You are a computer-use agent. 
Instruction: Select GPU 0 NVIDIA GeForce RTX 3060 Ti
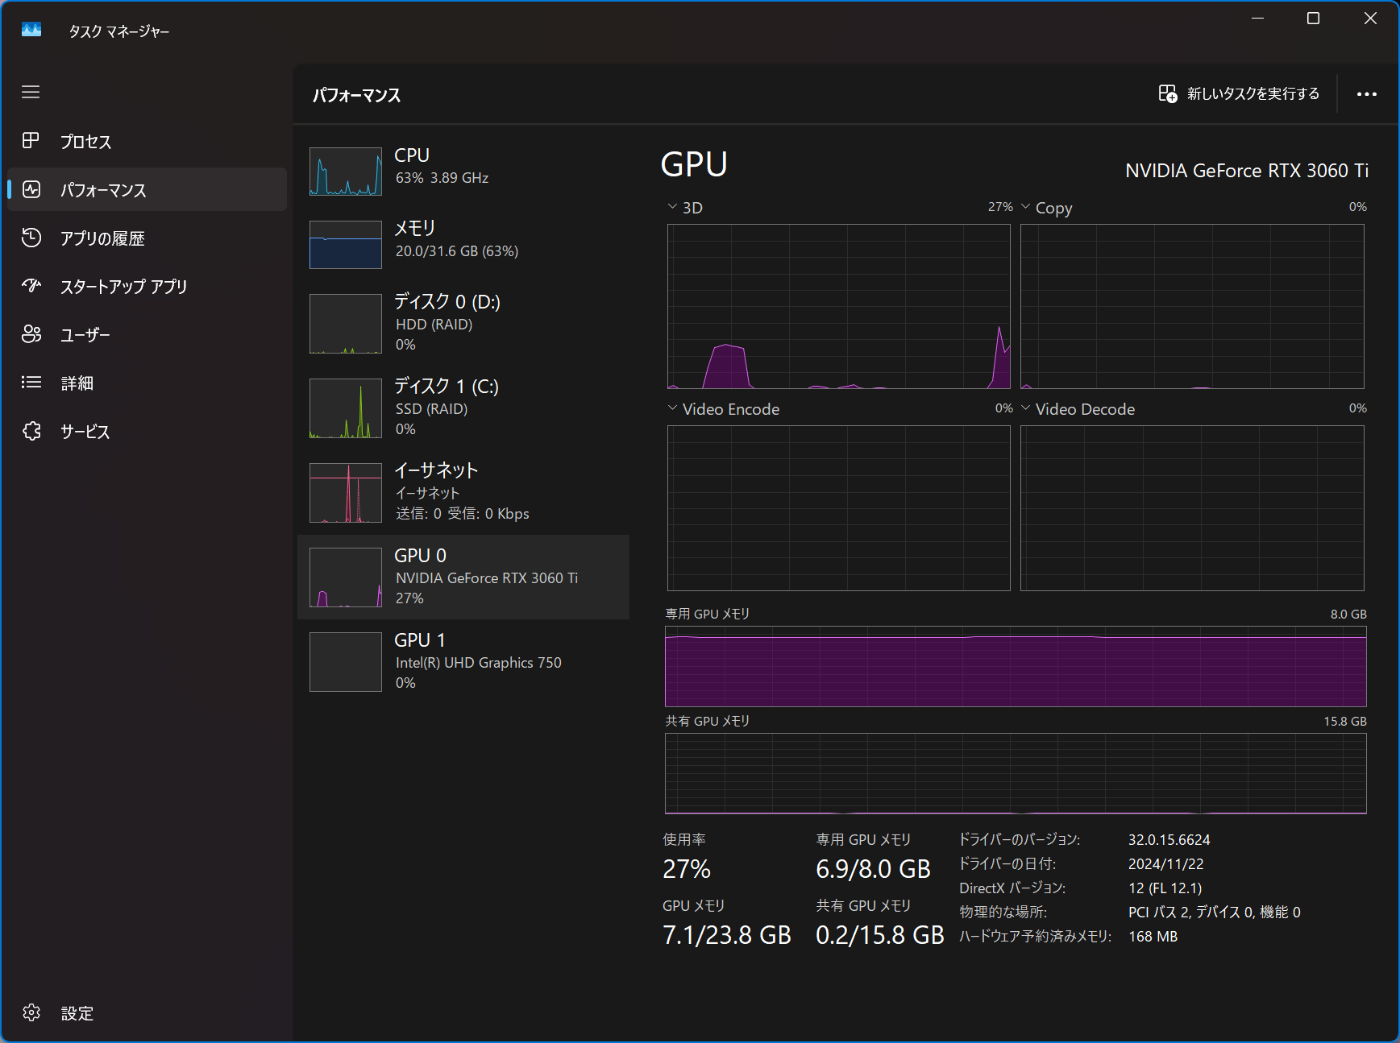(x=463, y=577)
